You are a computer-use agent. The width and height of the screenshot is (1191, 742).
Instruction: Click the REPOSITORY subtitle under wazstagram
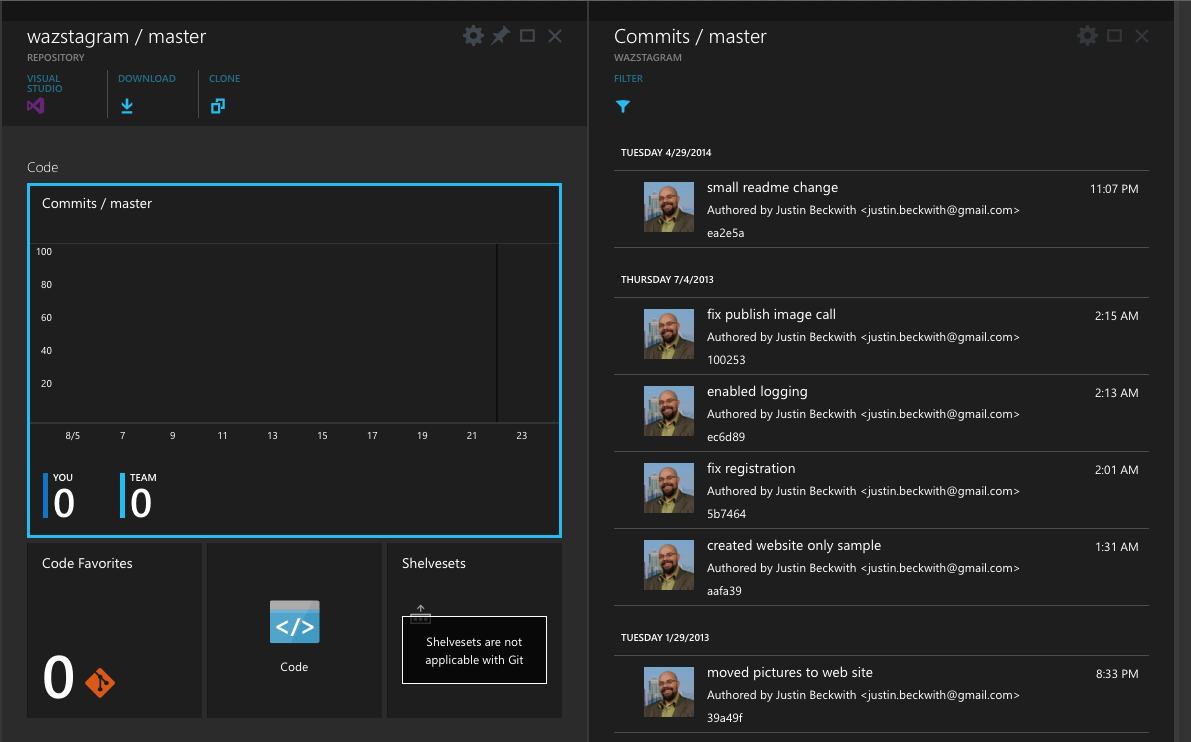55,58
